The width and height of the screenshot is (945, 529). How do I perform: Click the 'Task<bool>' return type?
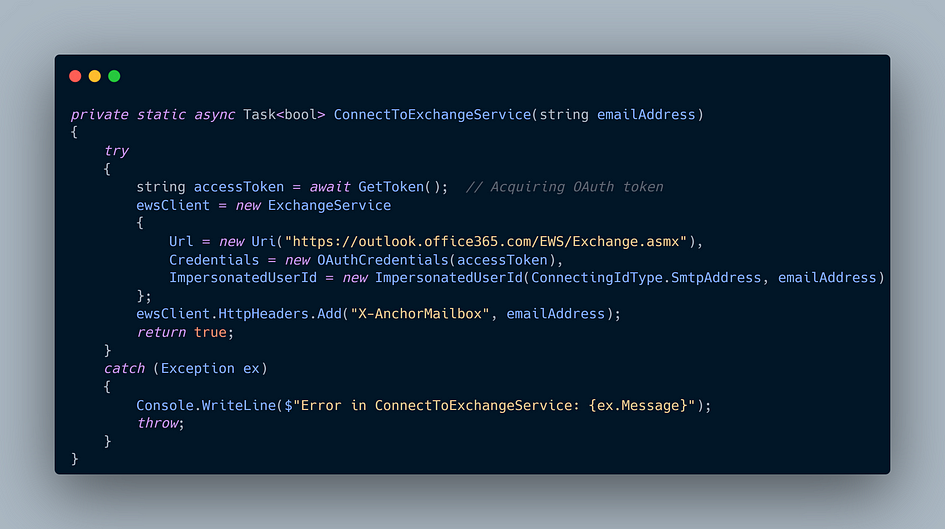point(284,114)
